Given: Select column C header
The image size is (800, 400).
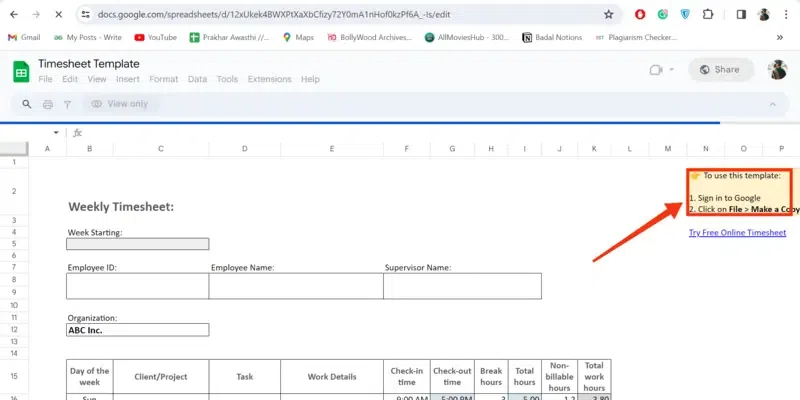Looking at the screenshot, I should (161, 148).
